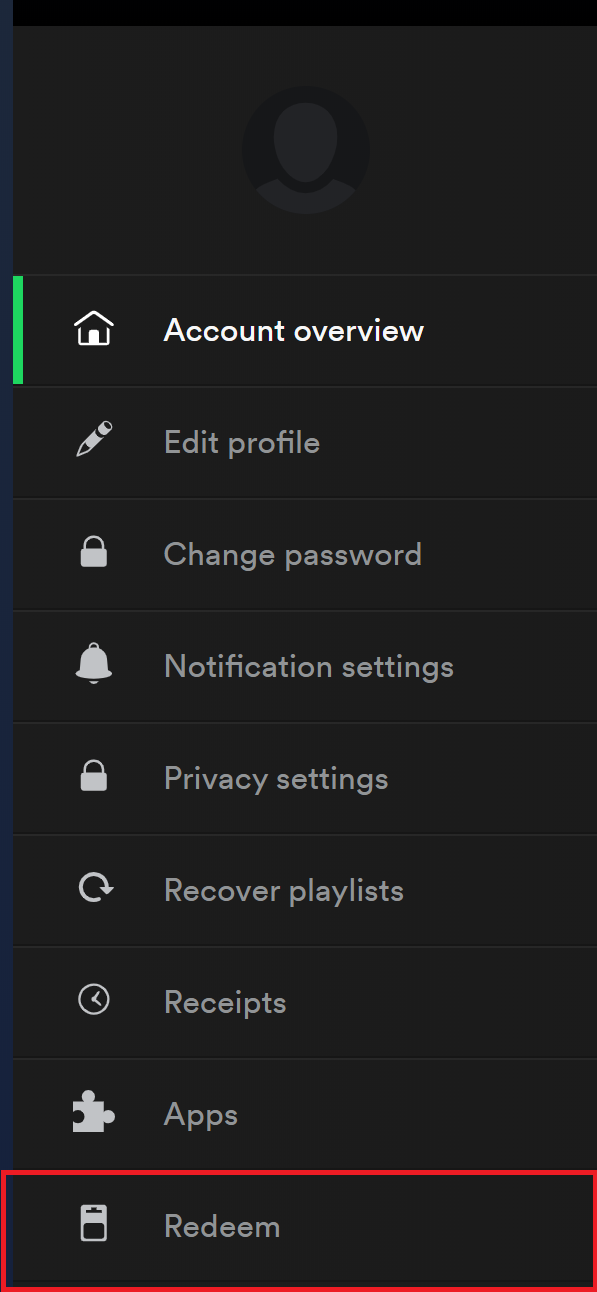The height and width of the screenshot is (1292, 597).
Task: Click the padlock icon beside Privacy settings
Action: 94,777
